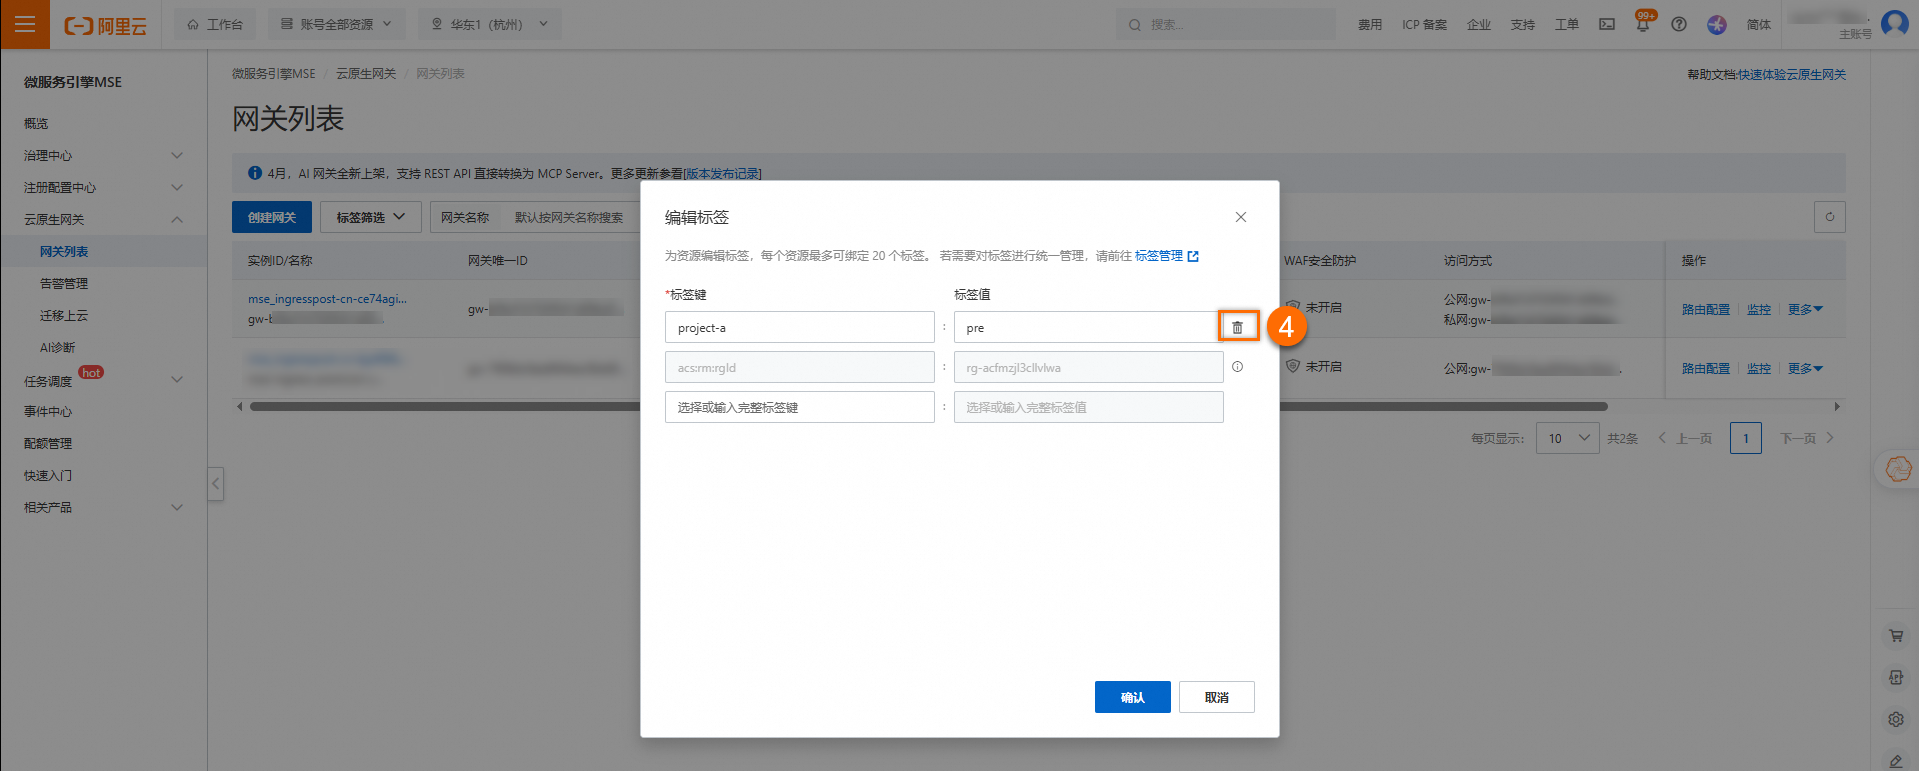The height and width of the screenshot is (771, 1919).
Task: Open the hamburger main menu
Action: pyautogui.click(x=25, y=24)
